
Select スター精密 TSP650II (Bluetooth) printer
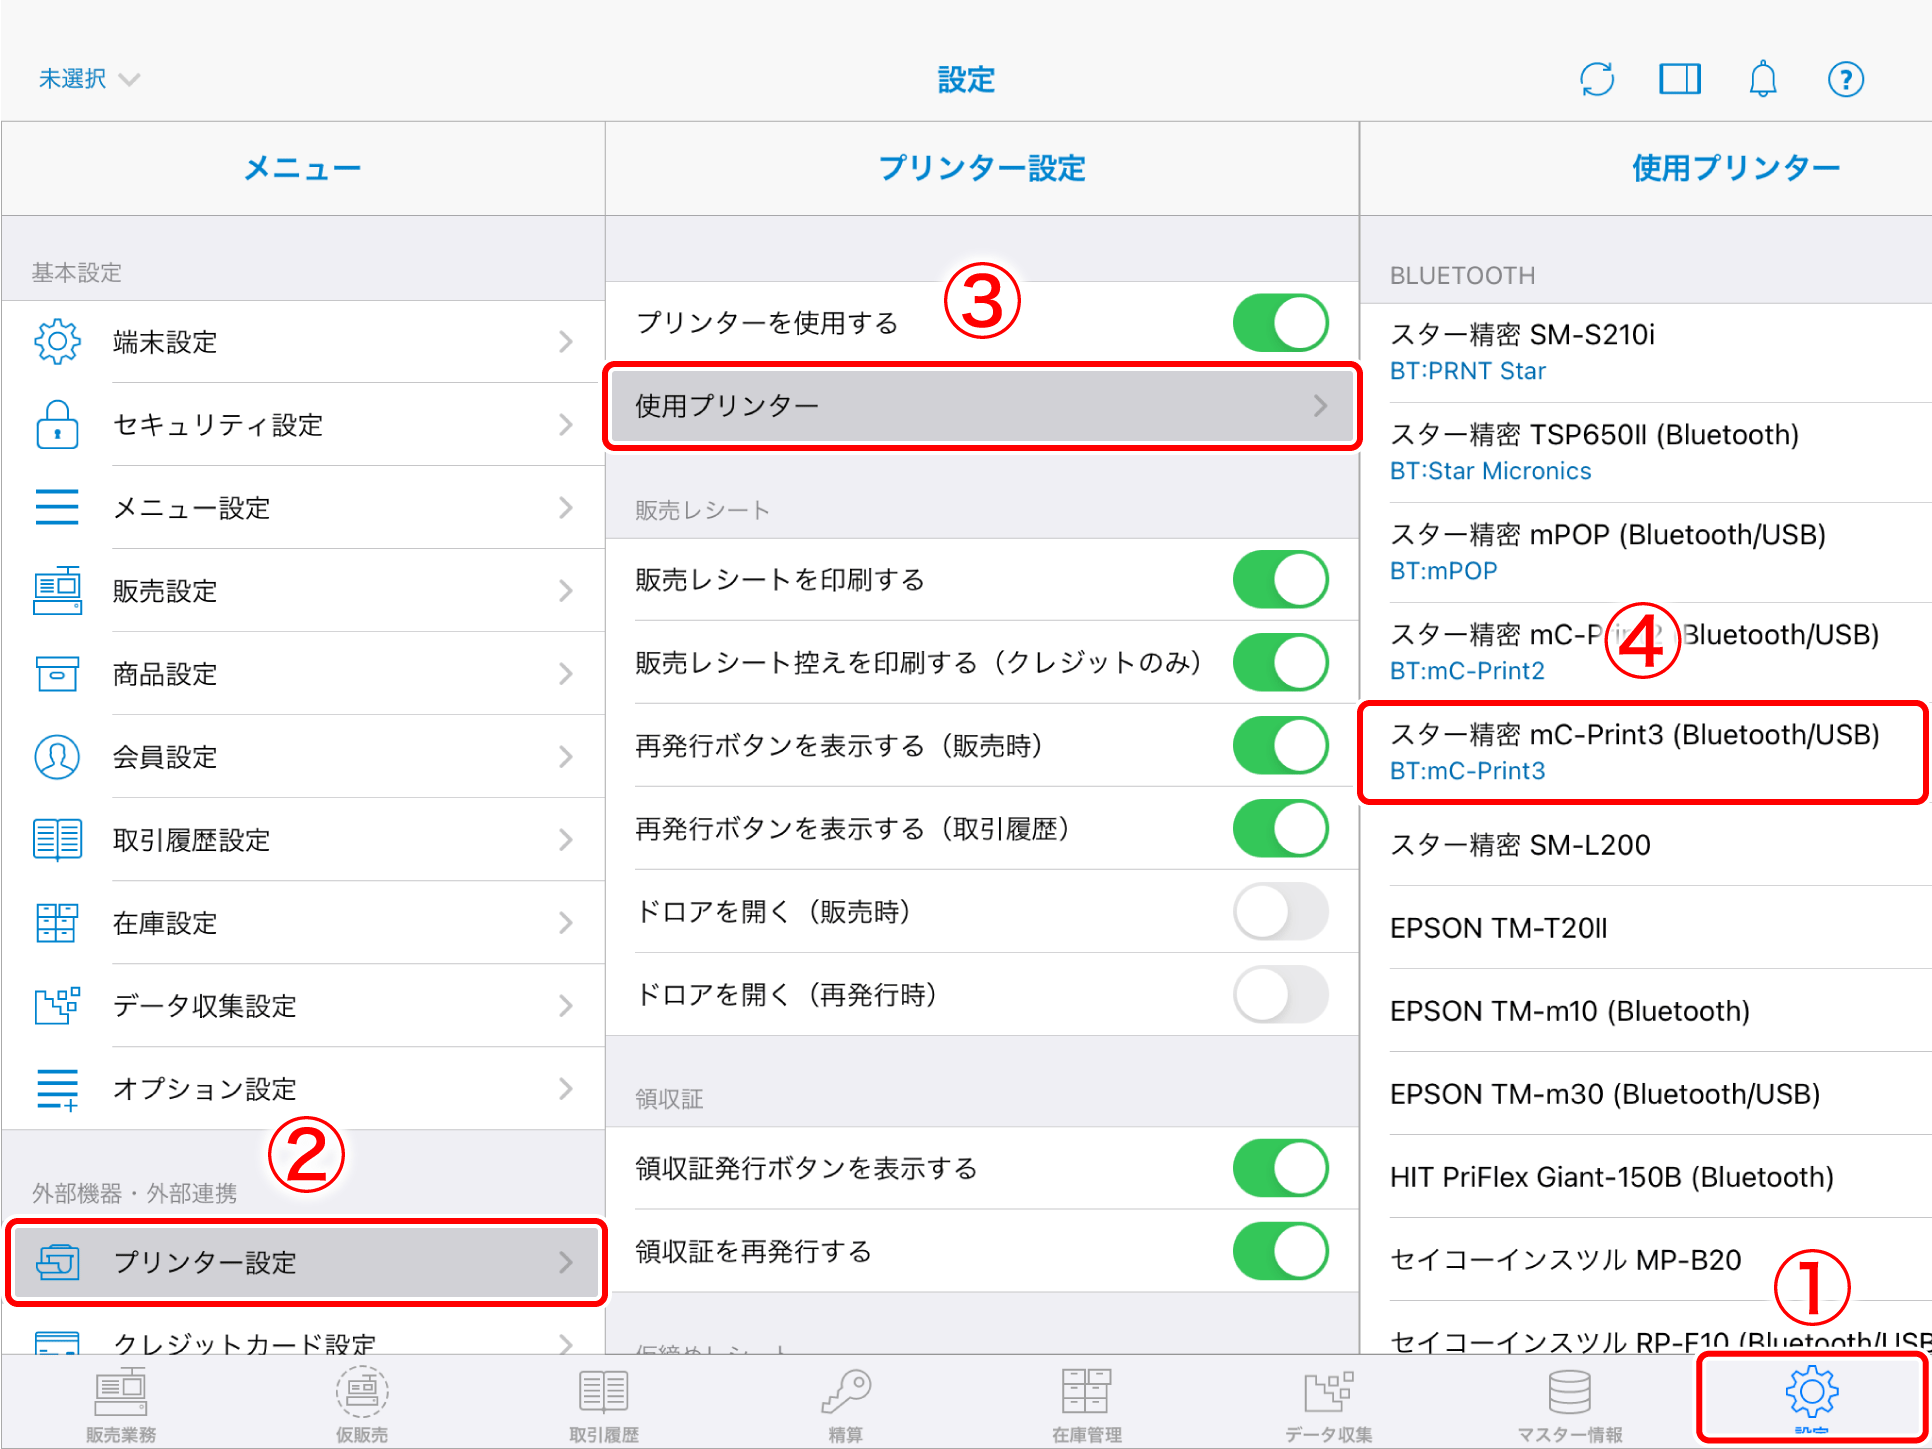[x=1646, y=452]
